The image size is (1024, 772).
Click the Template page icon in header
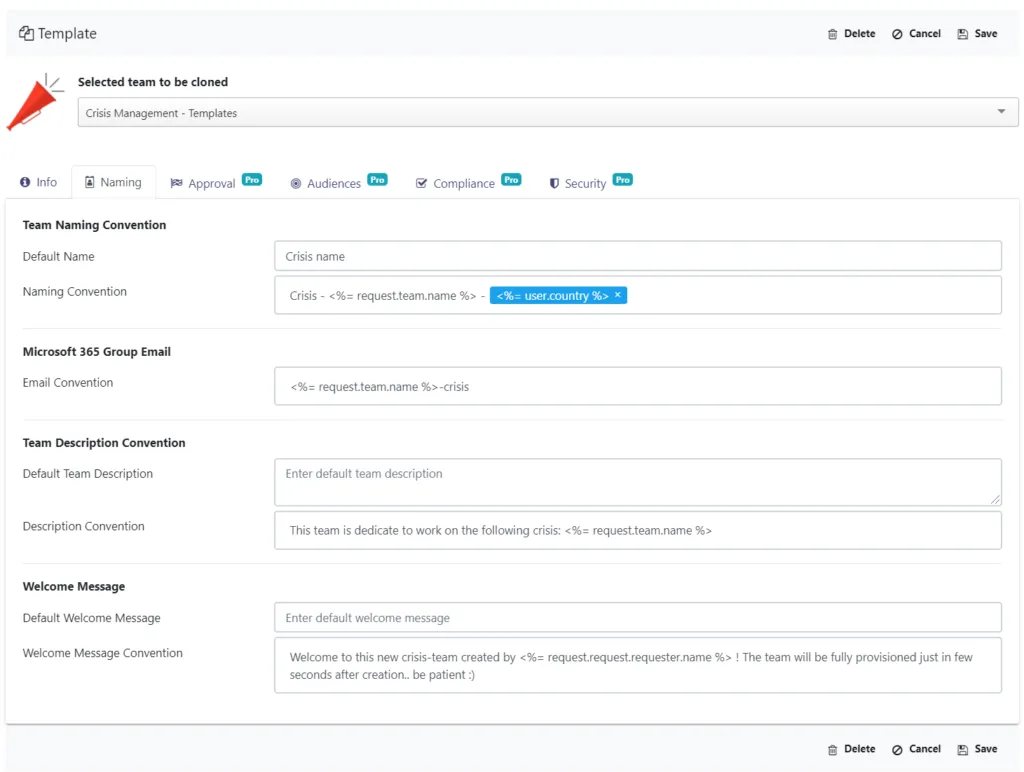coord(26,33)
